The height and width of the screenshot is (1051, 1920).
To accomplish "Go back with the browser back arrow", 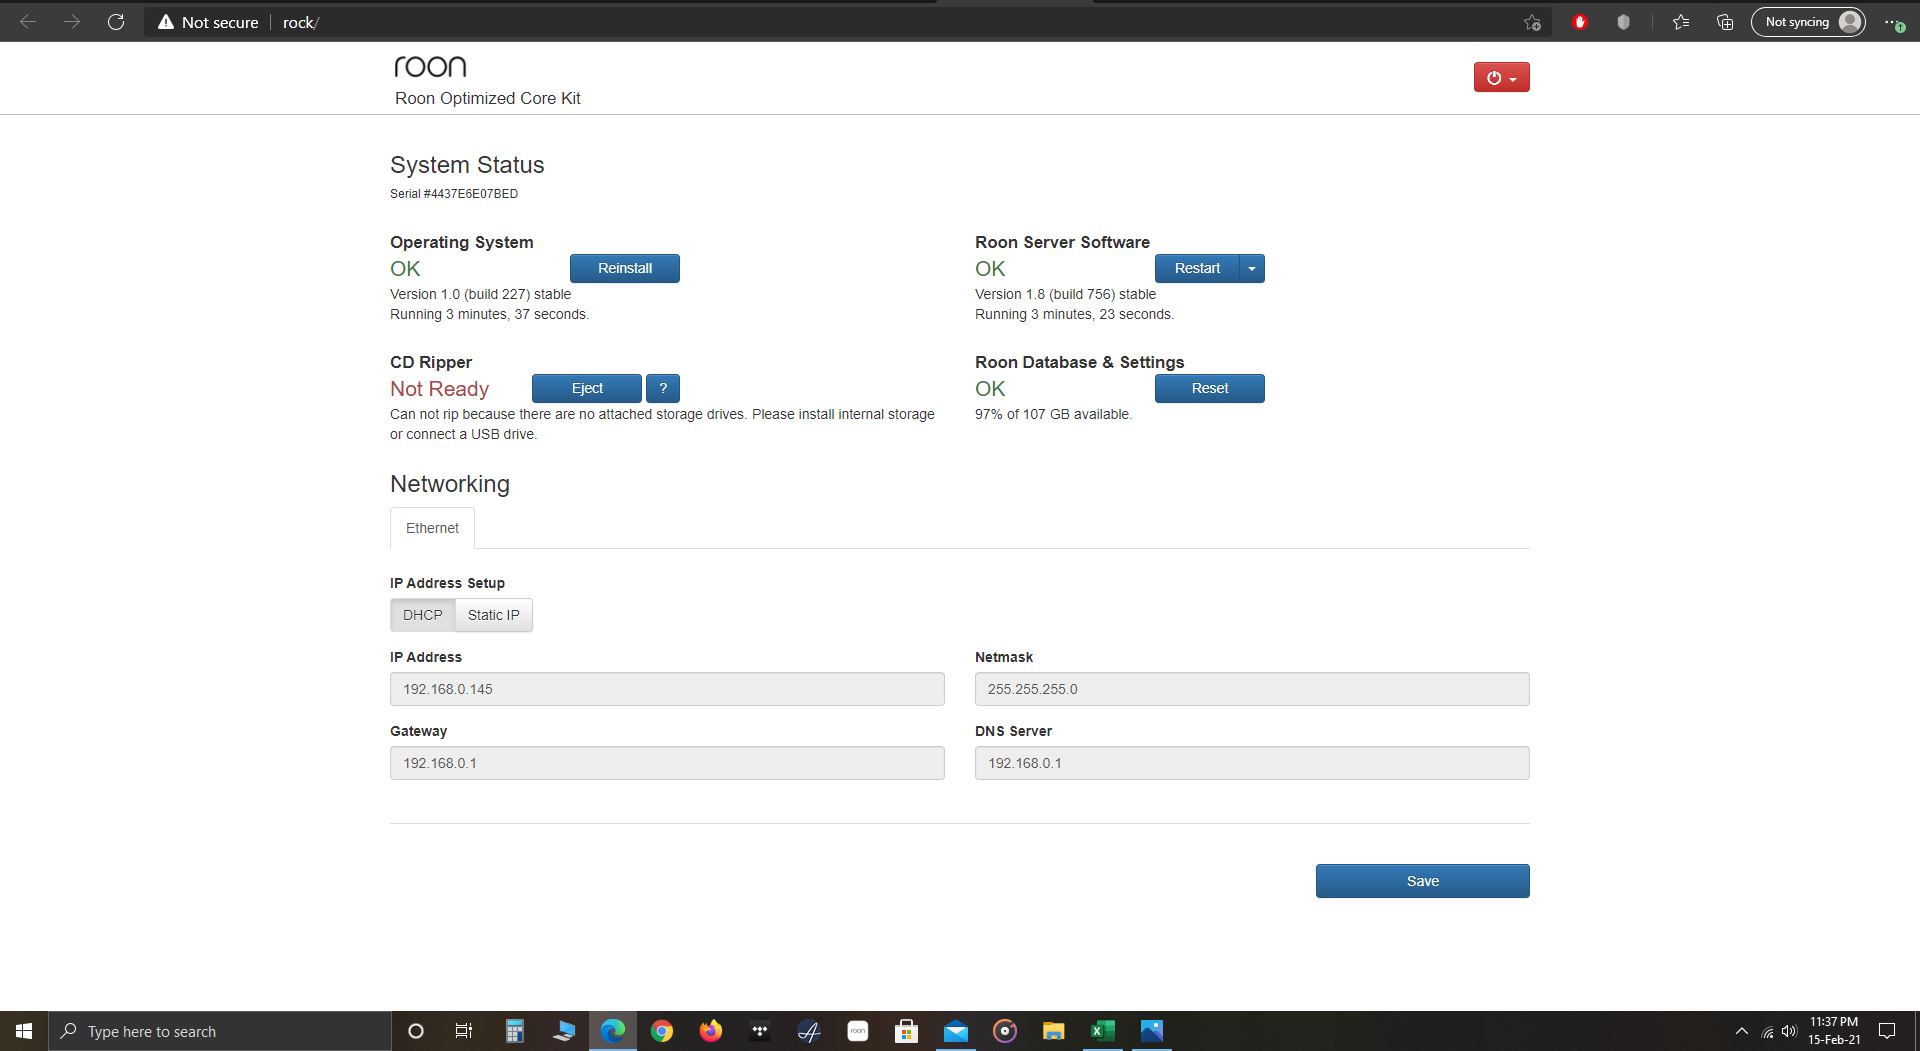I will point(28,22).
